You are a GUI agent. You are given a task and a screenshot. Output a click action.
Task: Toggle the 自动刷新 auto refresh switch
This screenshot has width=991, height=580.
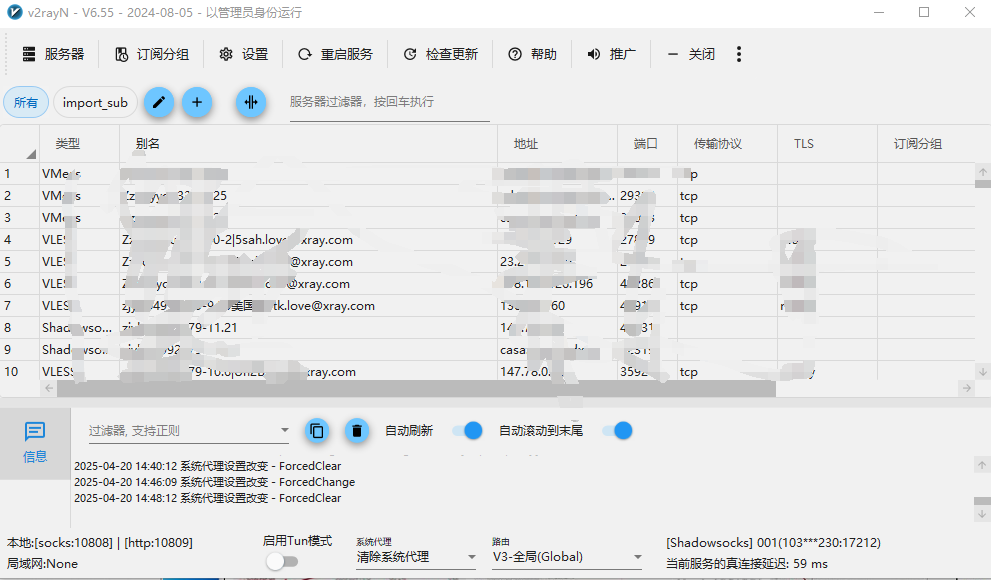467,431
